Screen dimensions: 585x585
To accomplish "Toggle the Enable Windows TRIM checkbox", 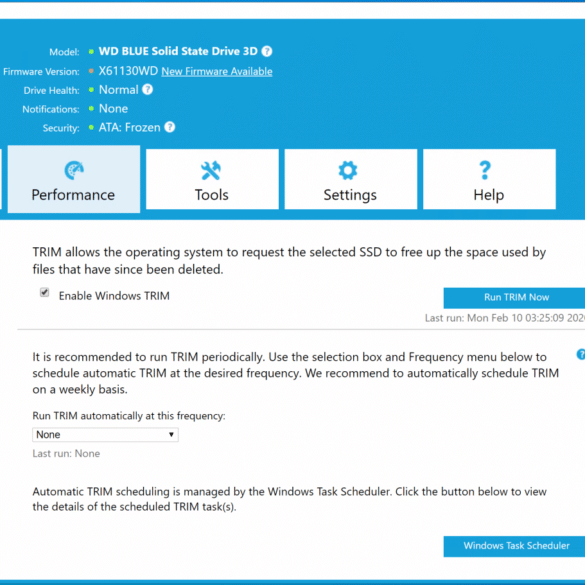I will pos(44,292).
